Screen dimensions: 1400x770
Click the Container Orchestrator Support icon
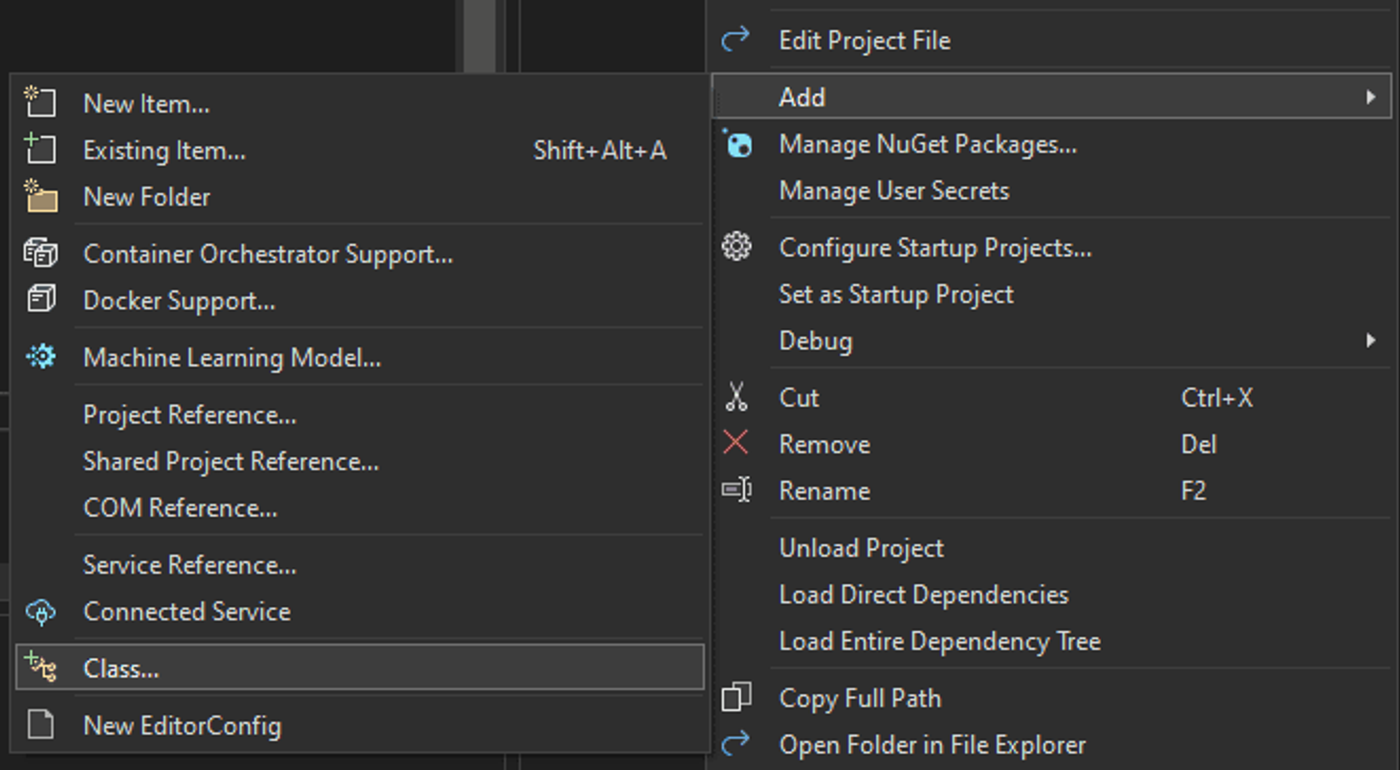[x=40, y=253]
